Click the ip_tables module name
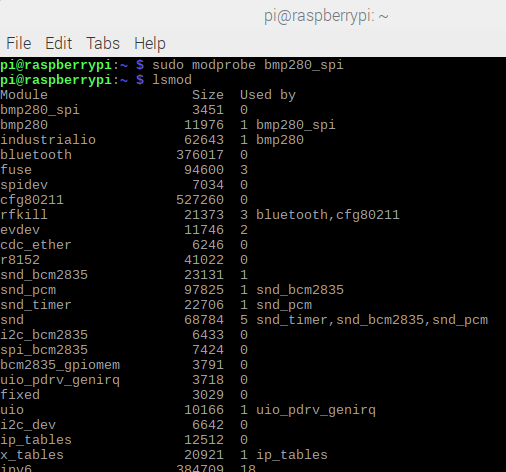This screenshot has height=472, width=506. [x=36, y=440]
